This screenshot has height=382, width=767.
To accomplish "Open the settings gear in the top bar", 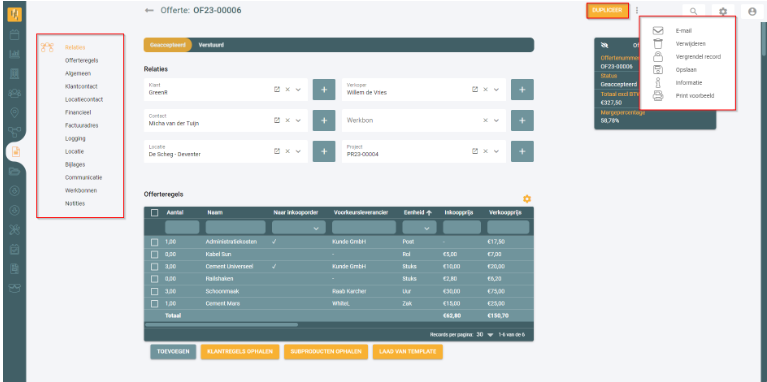I will click(723, 11).
